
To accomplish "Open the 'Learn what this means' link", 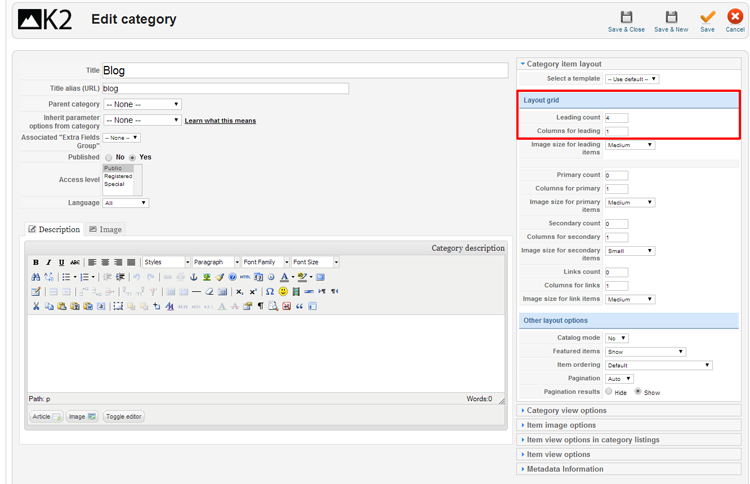I will click(x=220, y=121).
